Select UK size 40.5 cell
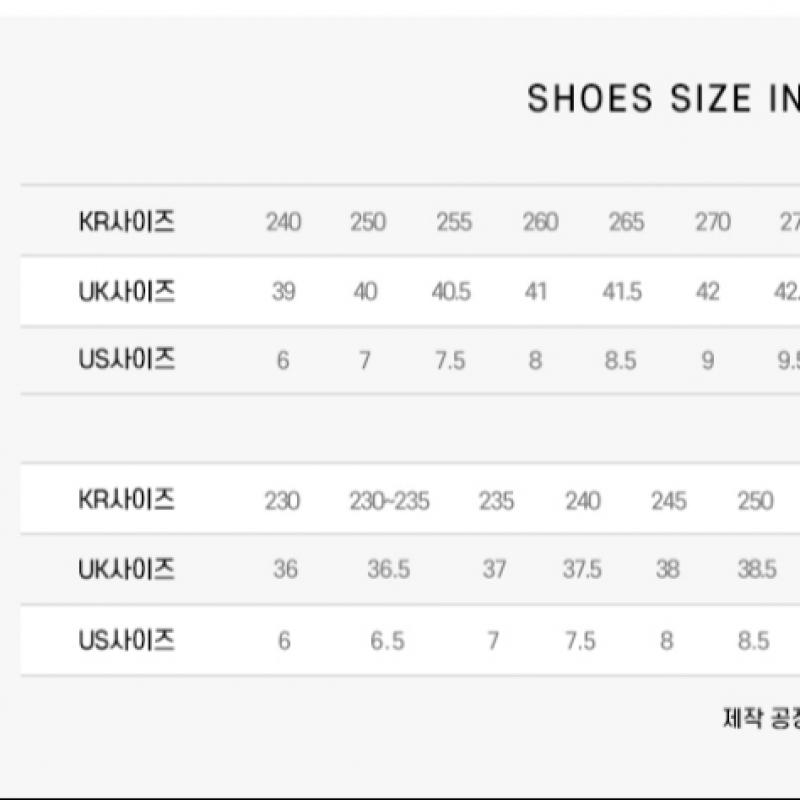Screen dimensions: 800x800 pyautogui.click(x=453, y=293)
